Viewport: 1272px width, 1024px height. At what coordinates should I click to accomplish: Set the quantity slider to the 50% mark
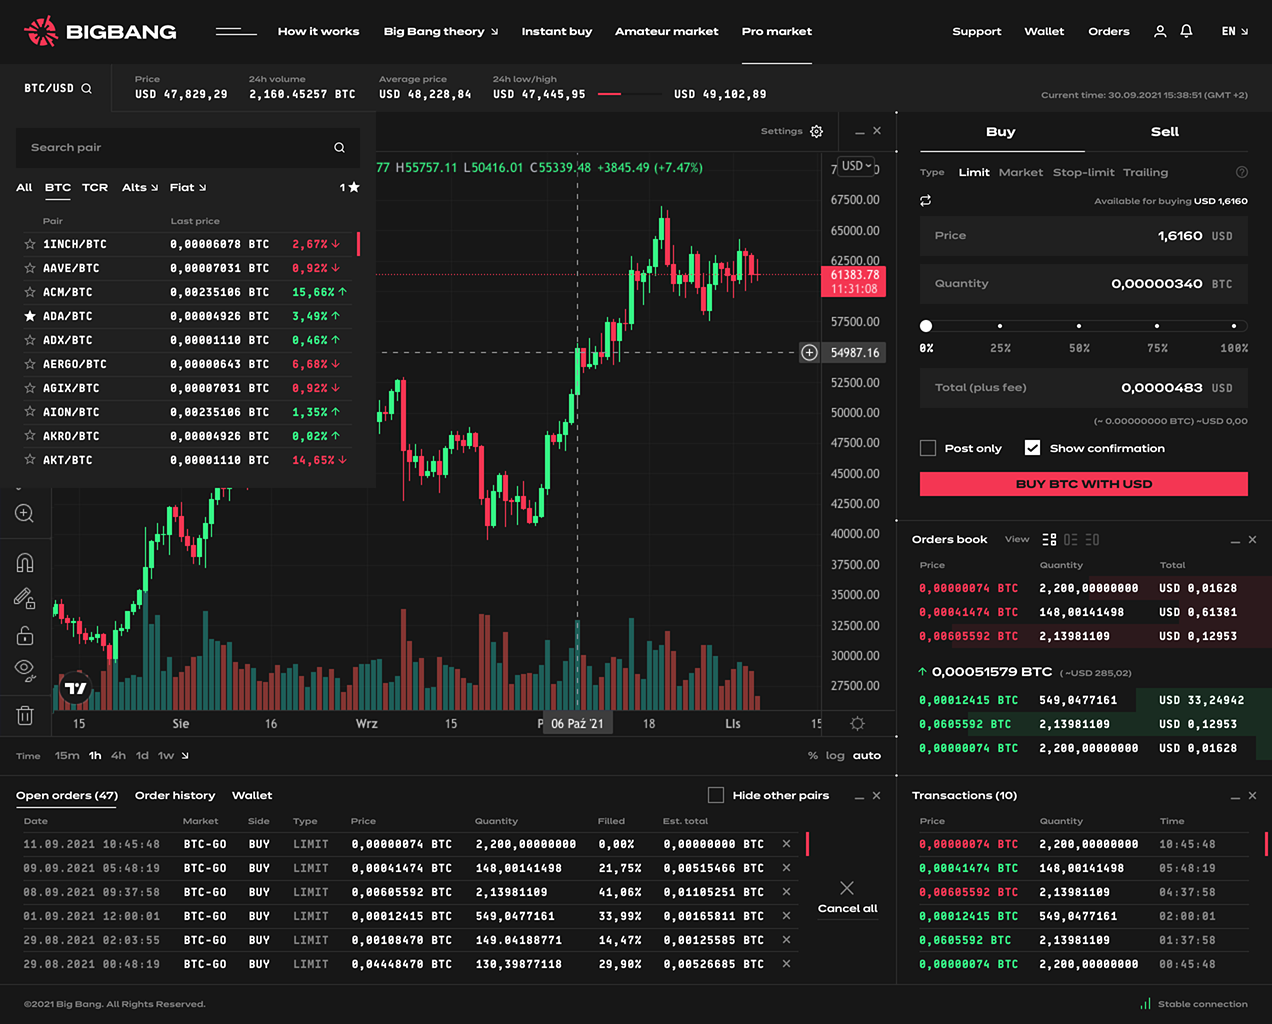pyautogui.click(x=1079, y=326)
